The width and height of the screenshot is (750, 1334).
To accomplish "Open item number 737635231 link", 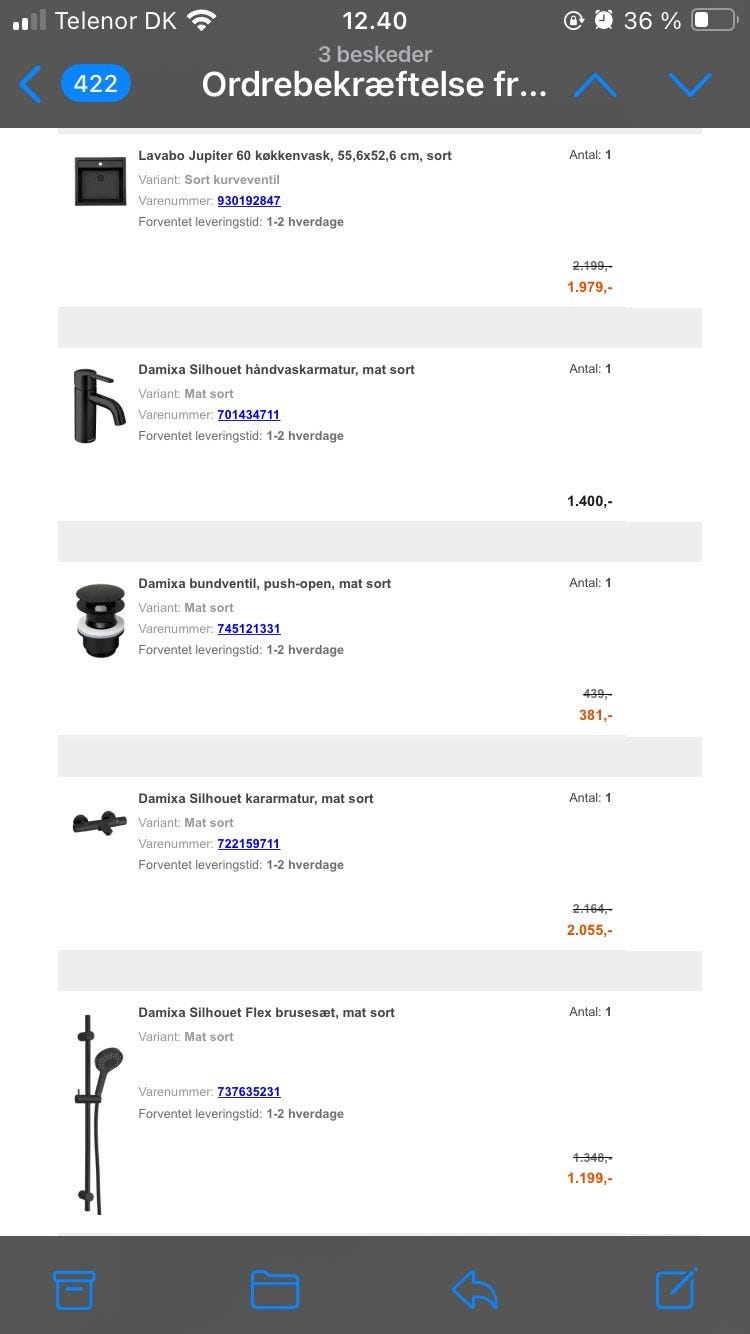I will [x=249, y=1092].
